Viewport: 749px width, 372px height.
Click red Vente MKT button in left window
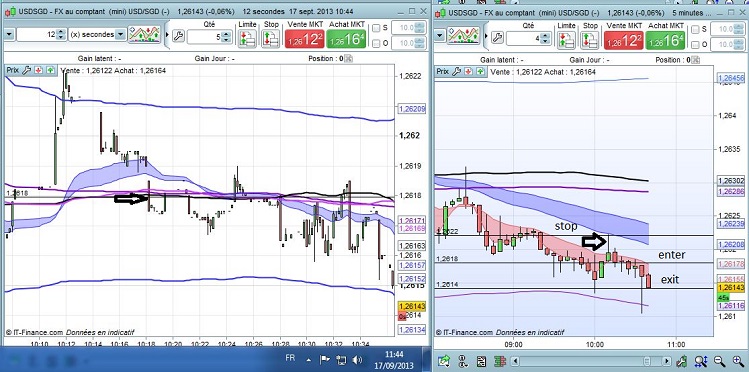pos(305,39)
